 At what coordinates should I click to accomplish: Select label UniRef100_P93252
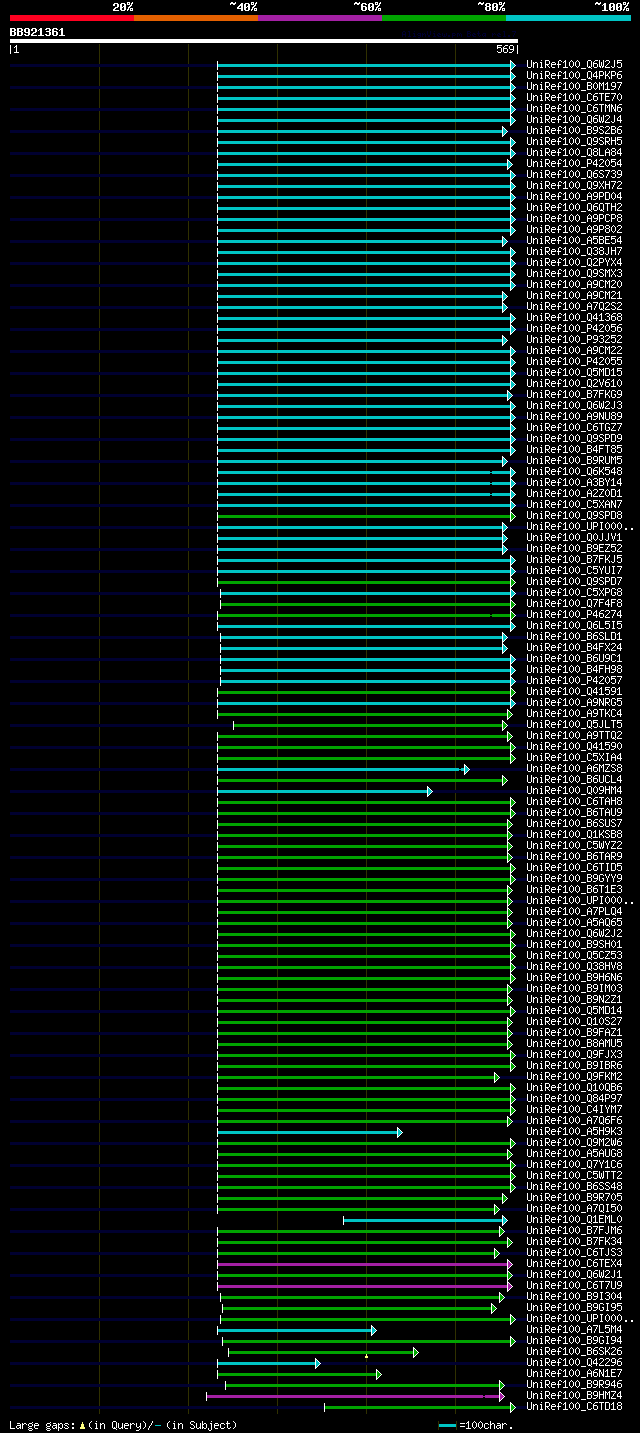574,339
